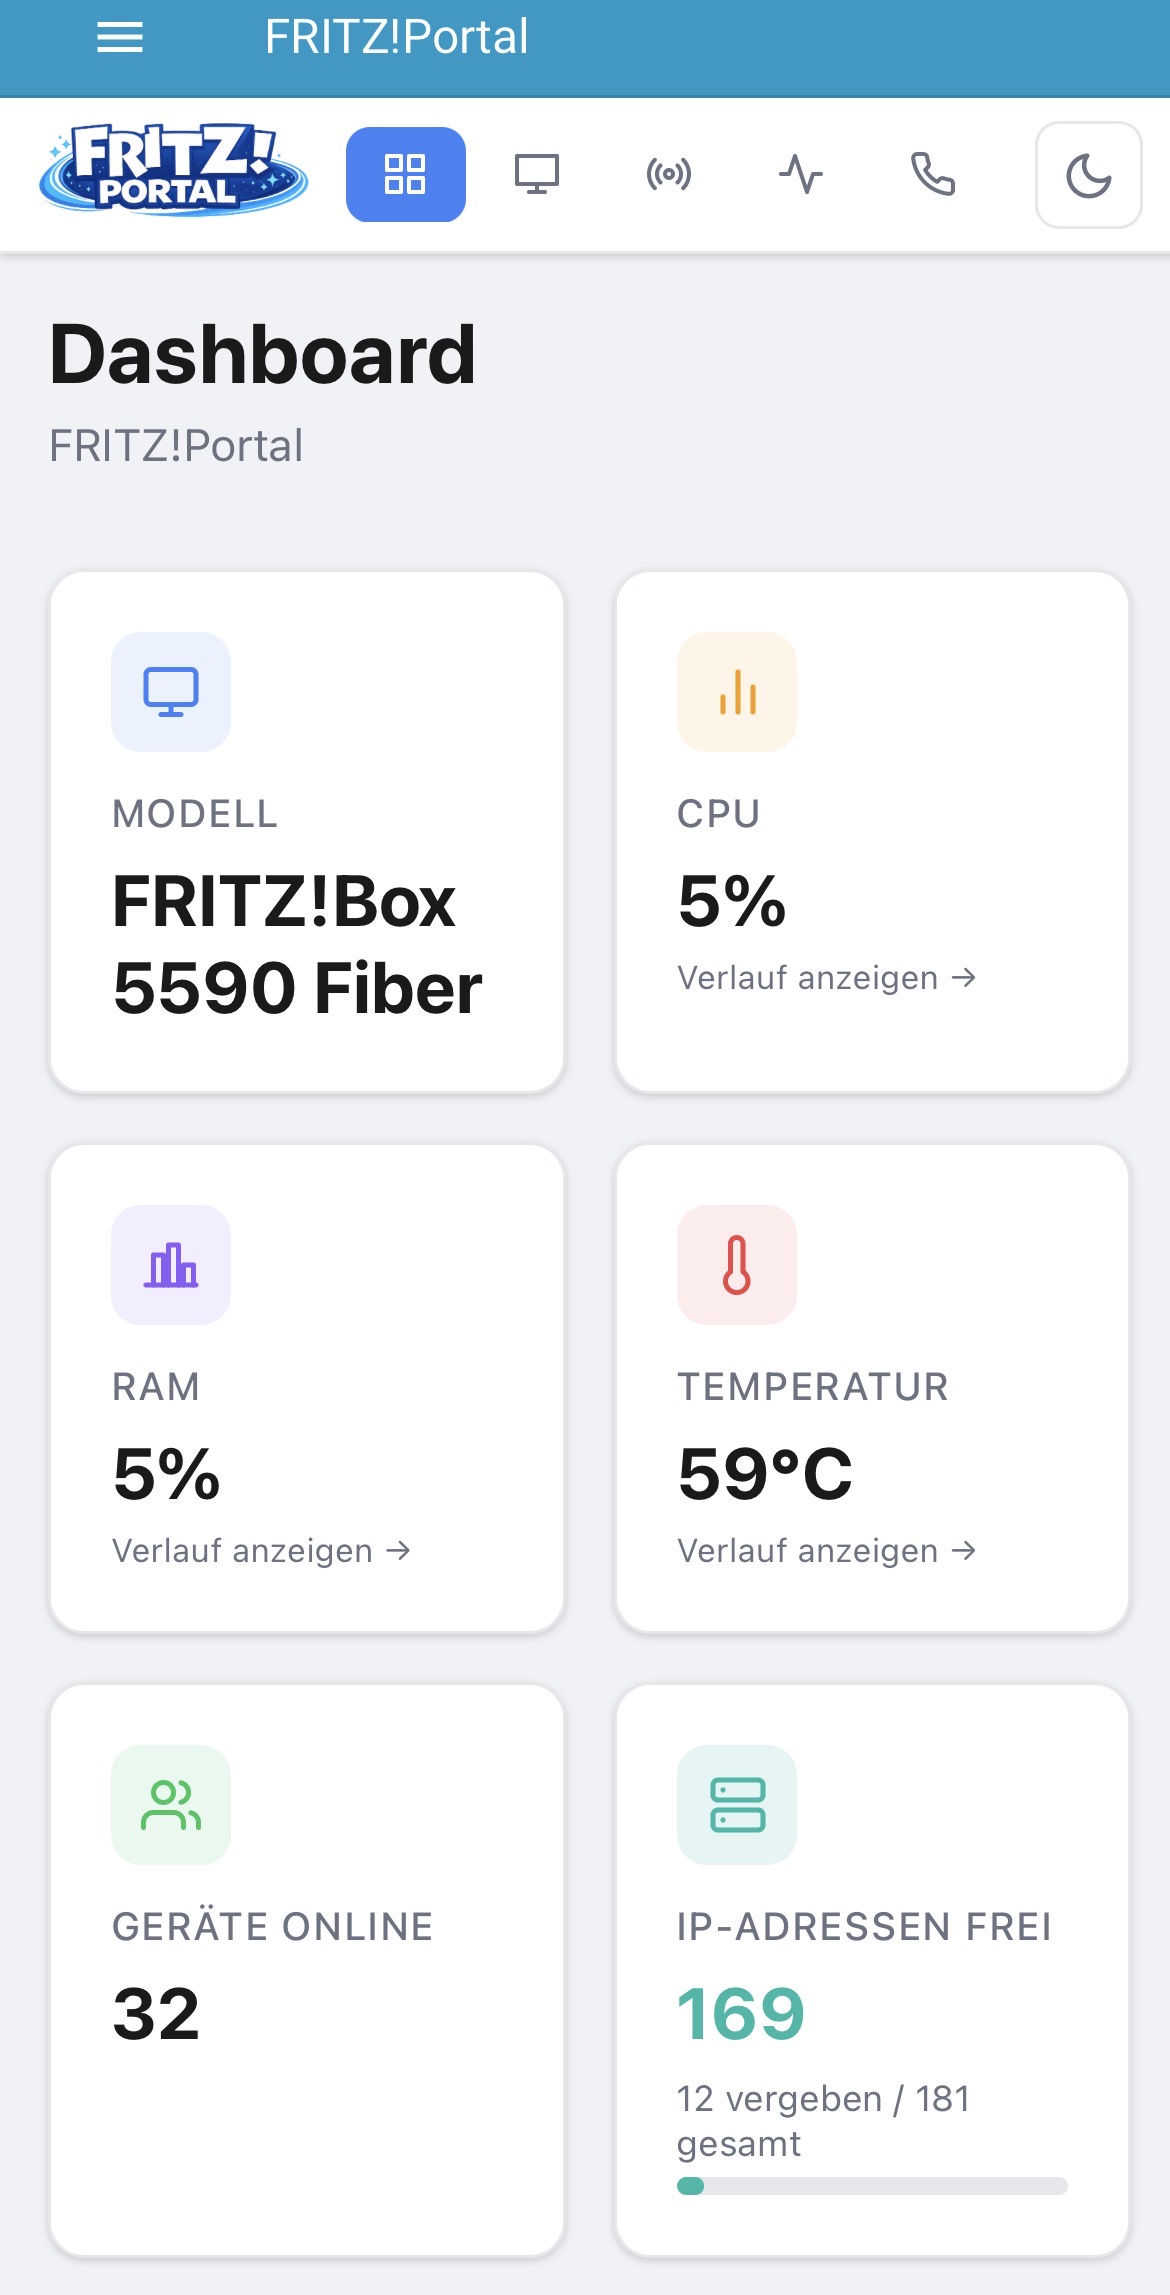Open the activity pulse icon tab
The image size is (1170, 2295).
[x=801, y=174]
